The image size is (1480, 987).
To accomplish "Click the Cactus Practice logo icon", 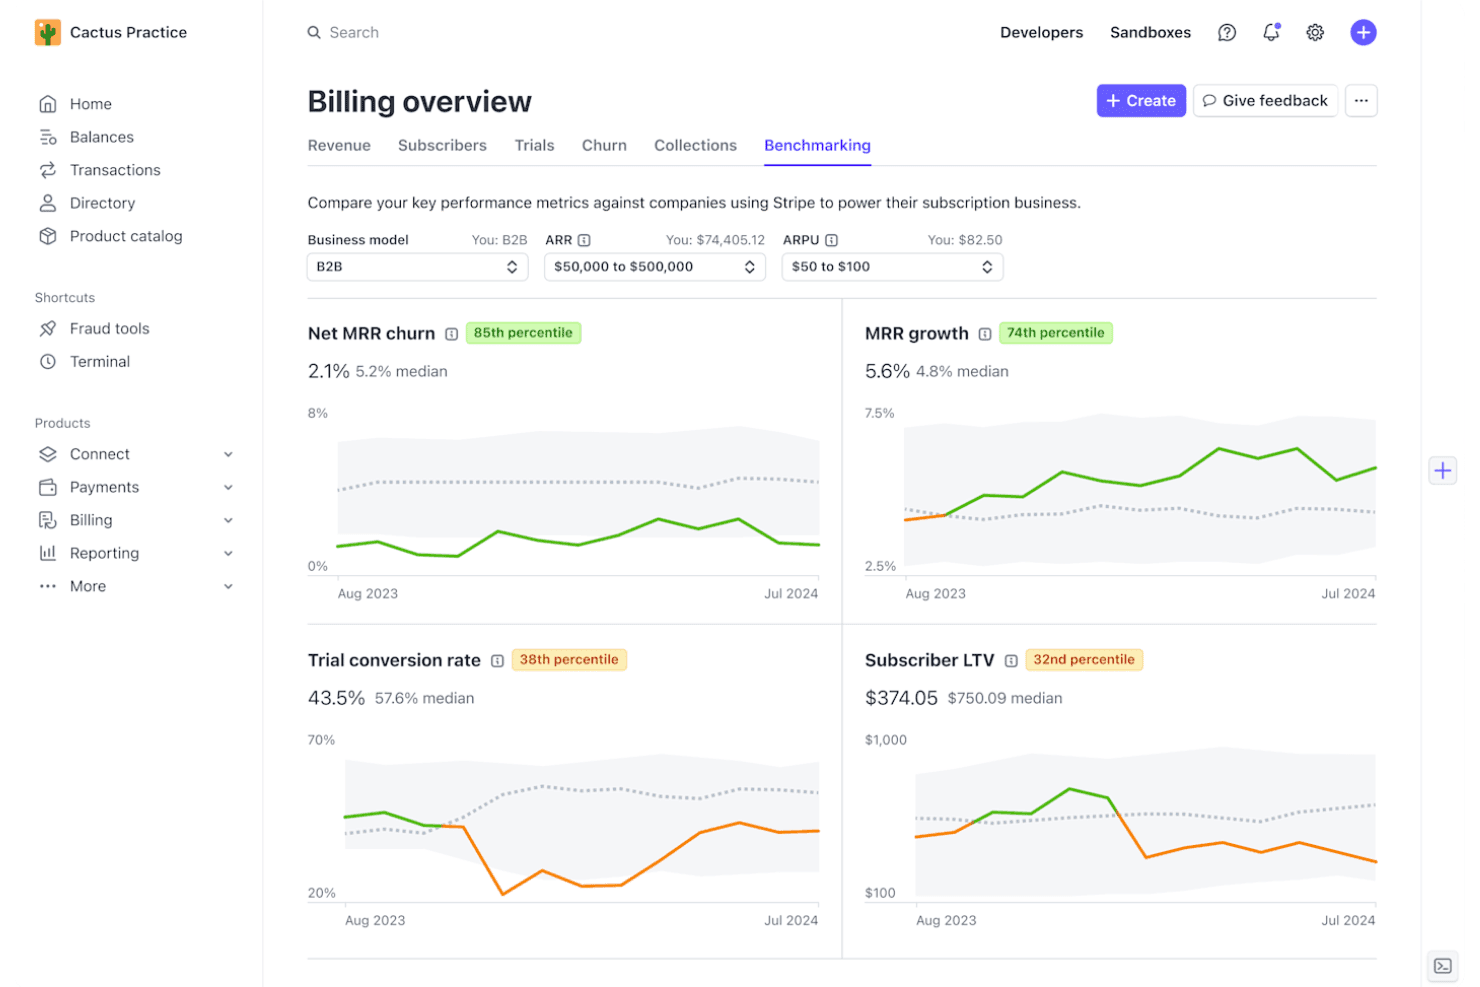I will coord(47,32).
